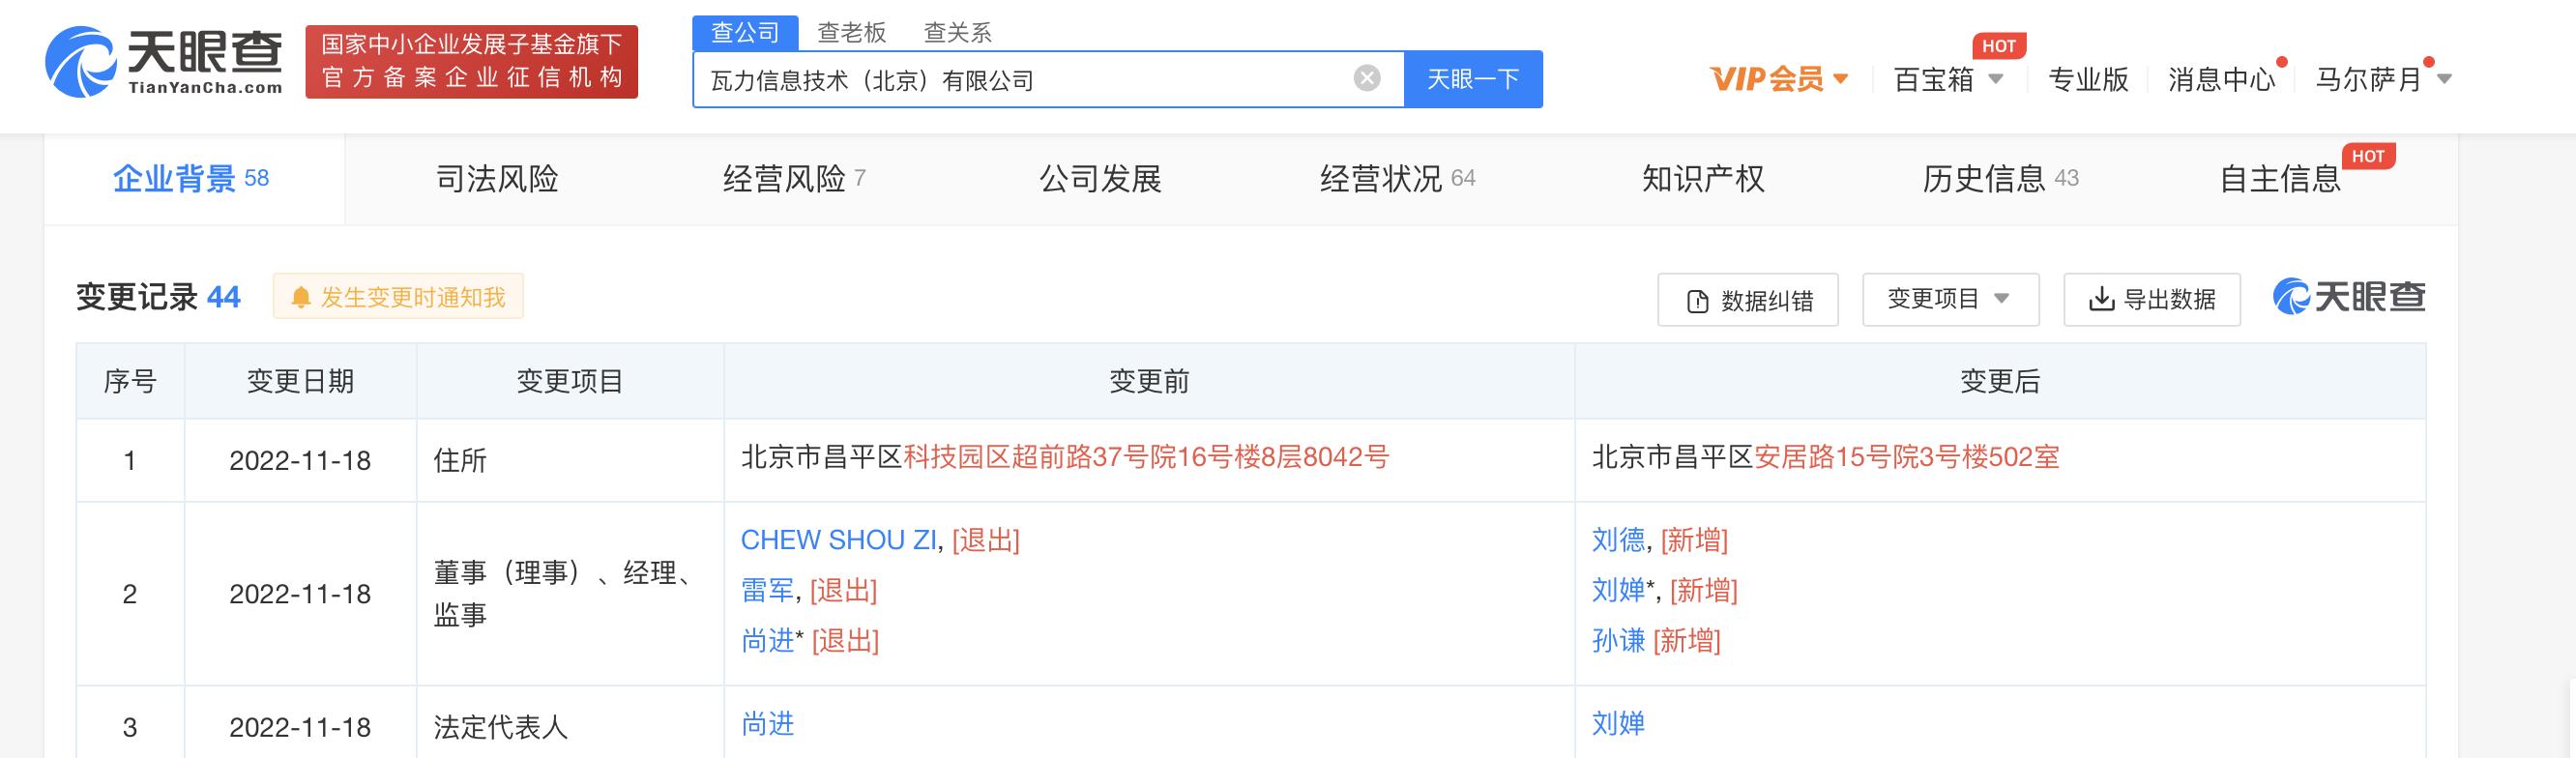This screenshot has width=2576, height=758.
Task: Switch to the 查老板 search tab
Action: click(851, 33)
